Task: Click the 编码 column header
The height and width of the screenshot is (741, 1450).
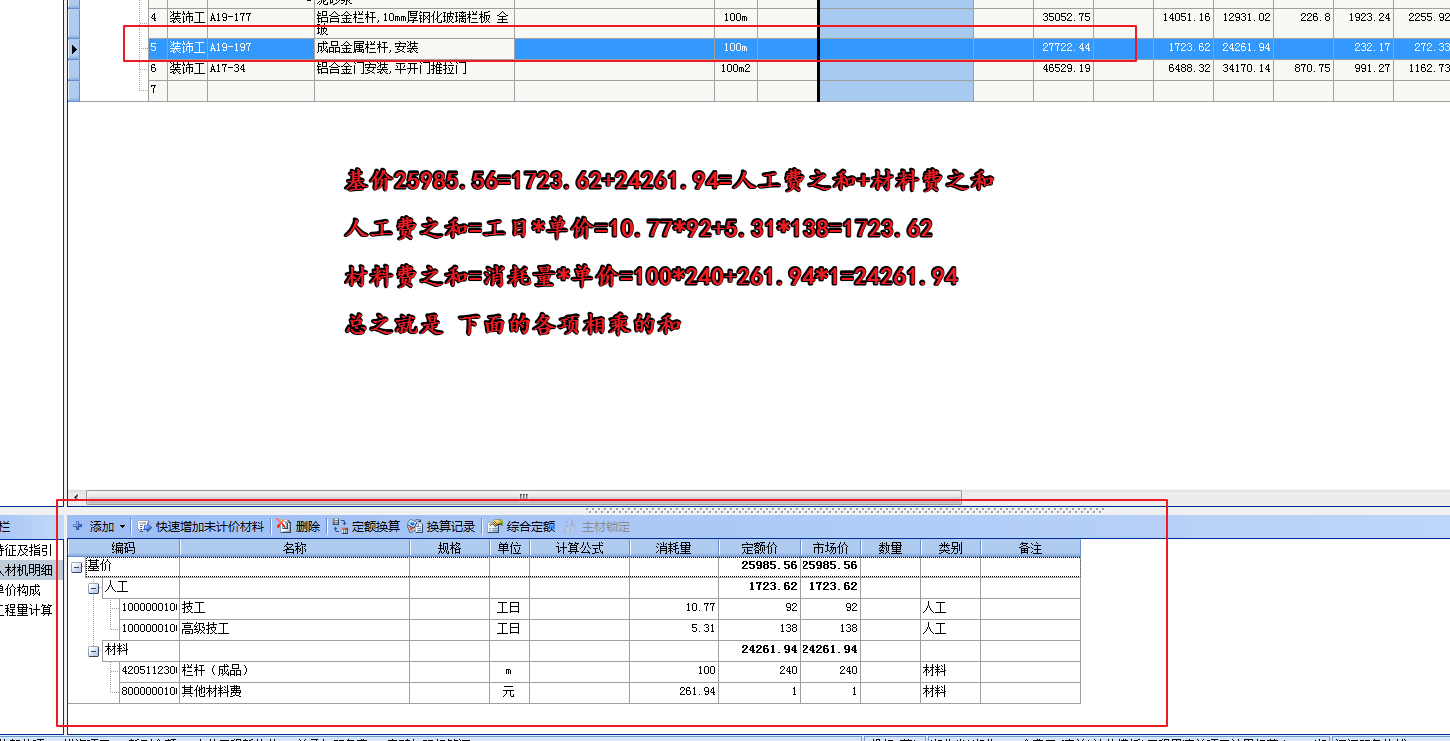Action: tap(124, 548)
